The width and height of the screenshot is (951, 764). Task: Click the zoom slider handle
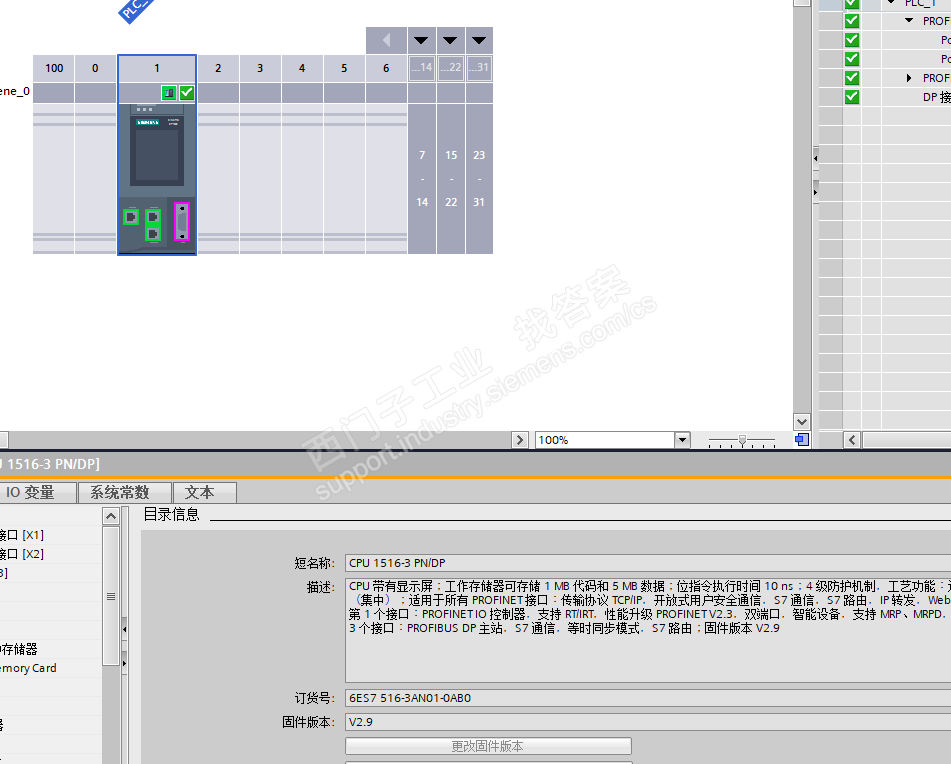pos(742,441)
